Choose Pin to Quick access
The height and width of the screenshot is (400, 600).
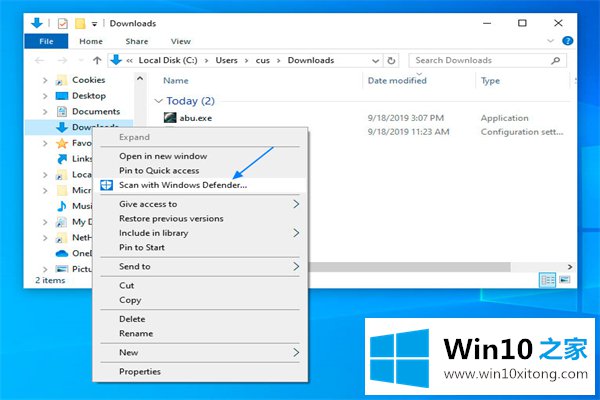click(x=199, y=171)
